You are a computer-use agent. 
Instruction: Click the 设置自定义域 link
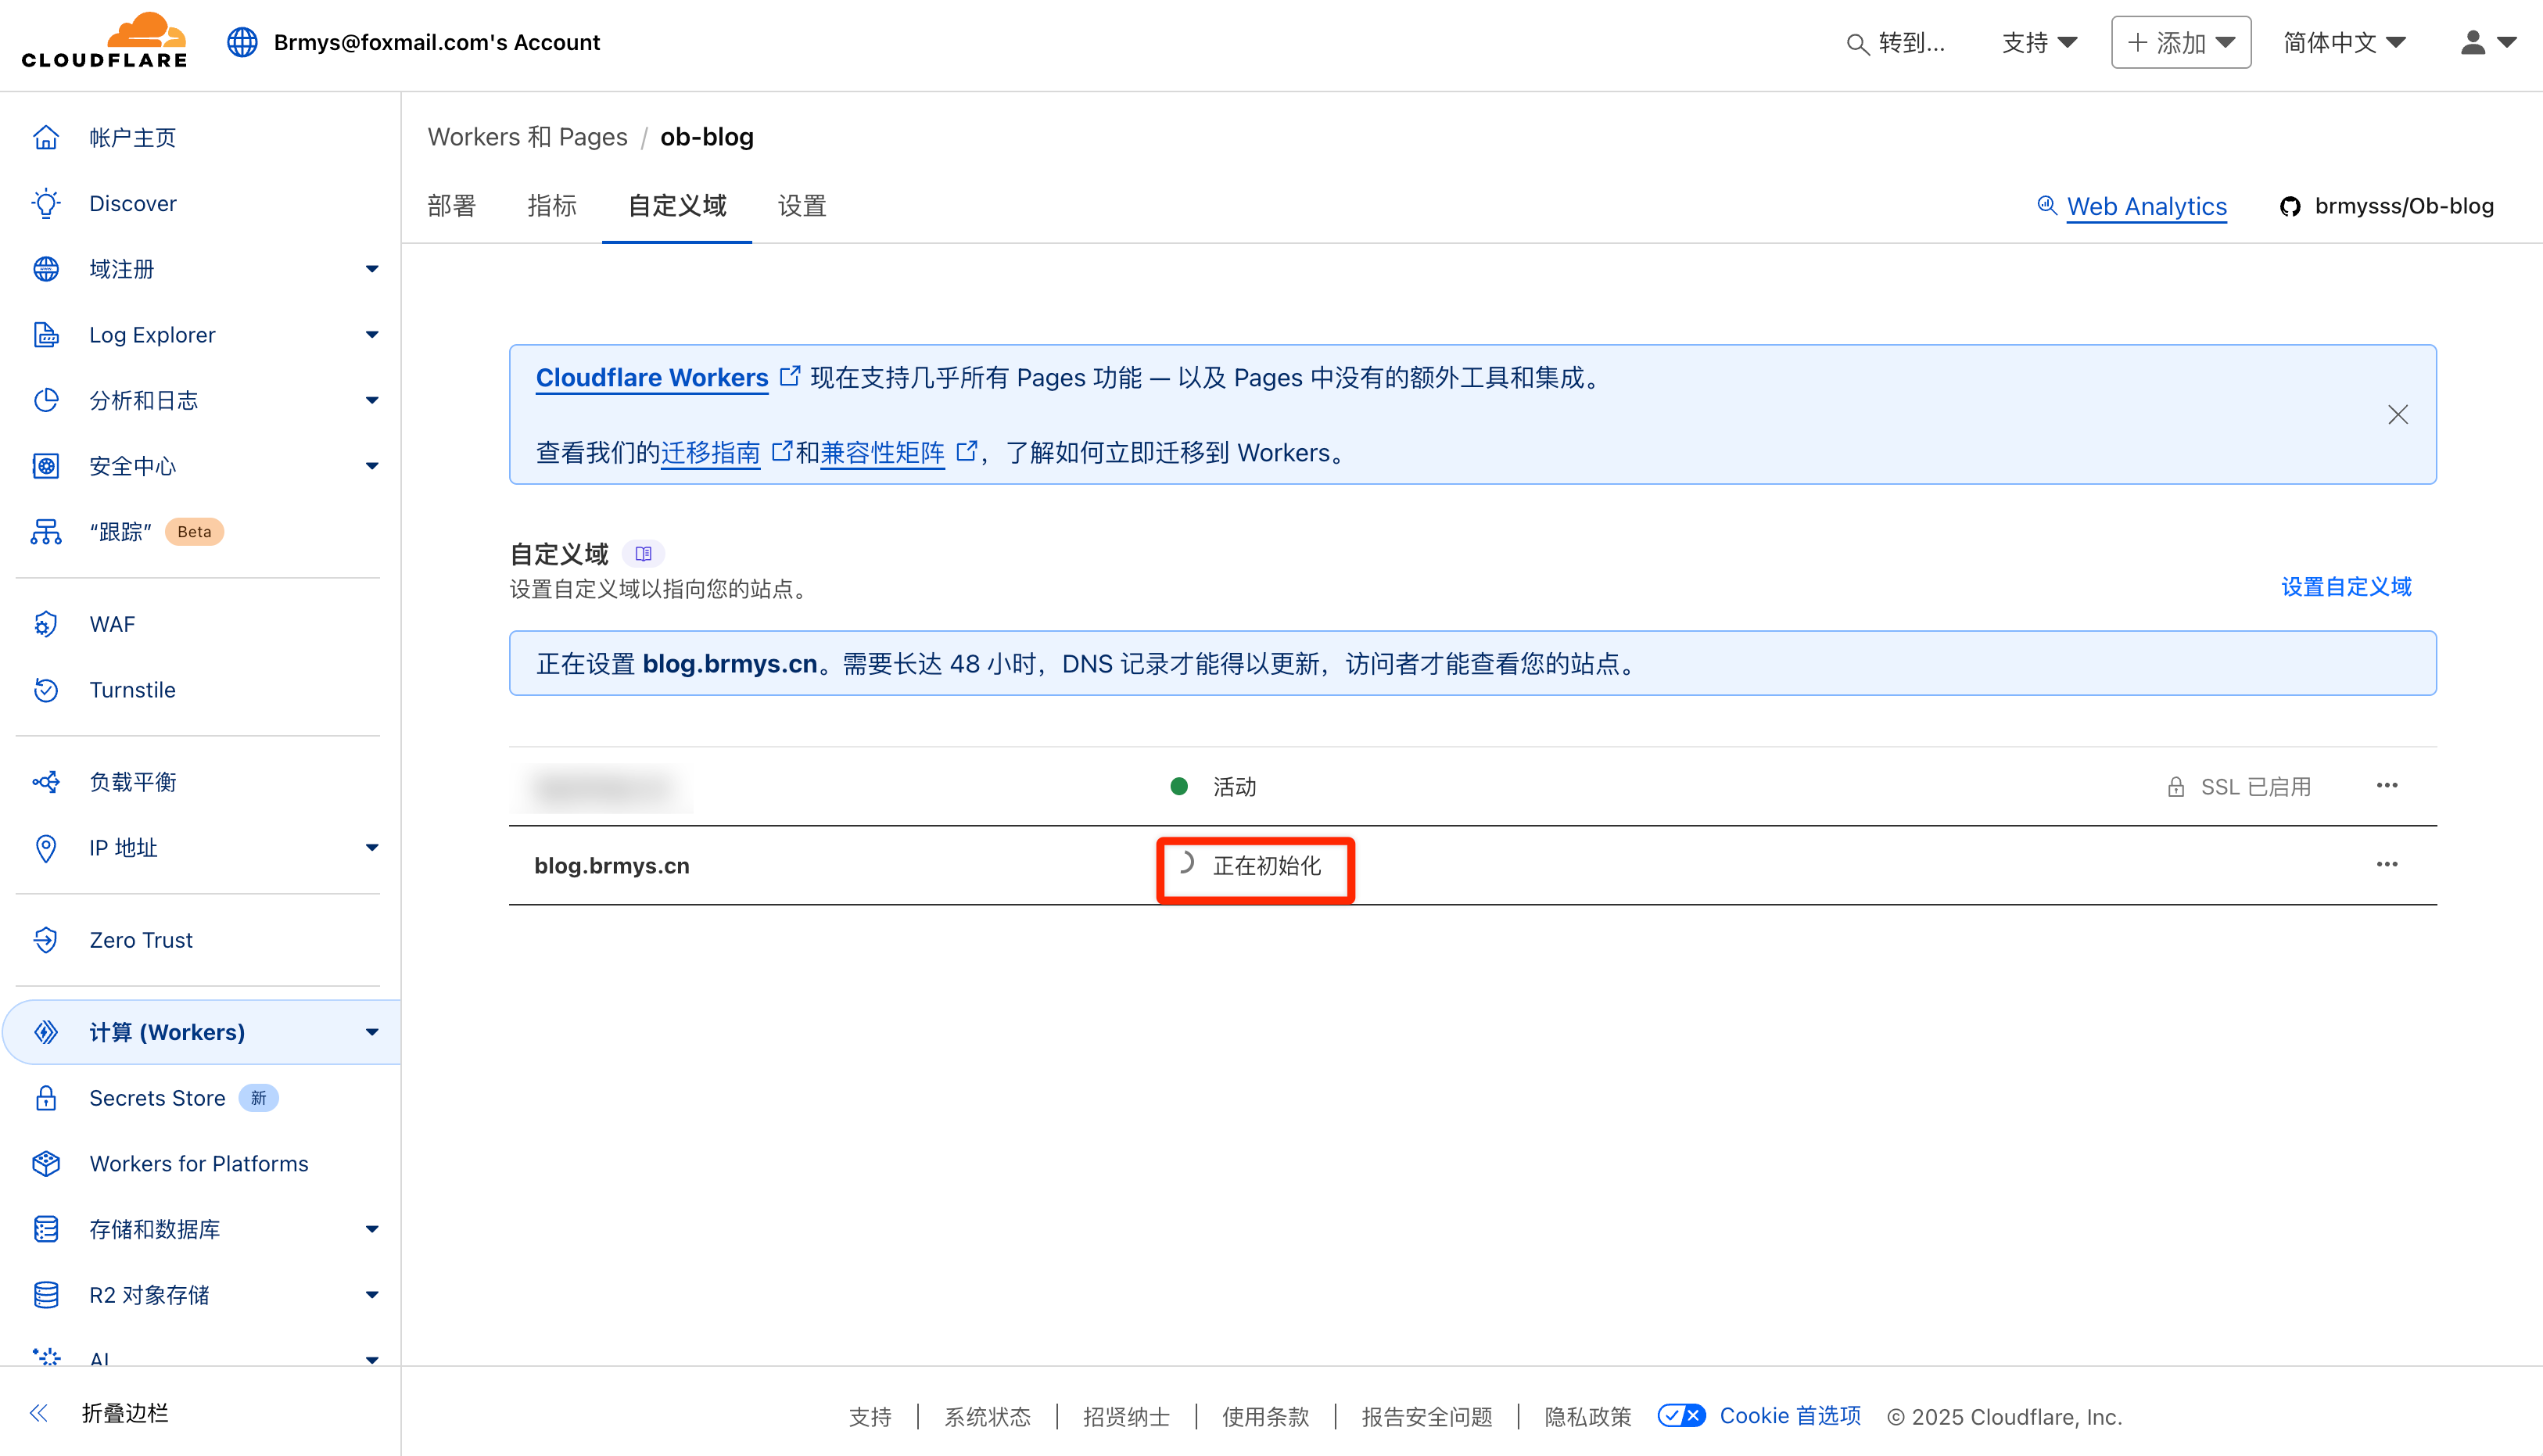click(2346, 587)
